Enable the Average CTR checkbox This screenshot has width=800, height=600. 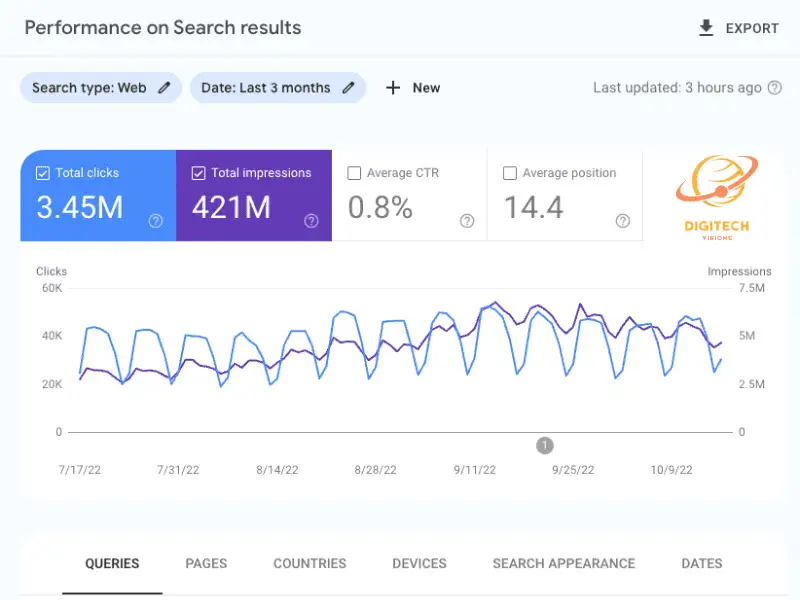click(354, 173)
